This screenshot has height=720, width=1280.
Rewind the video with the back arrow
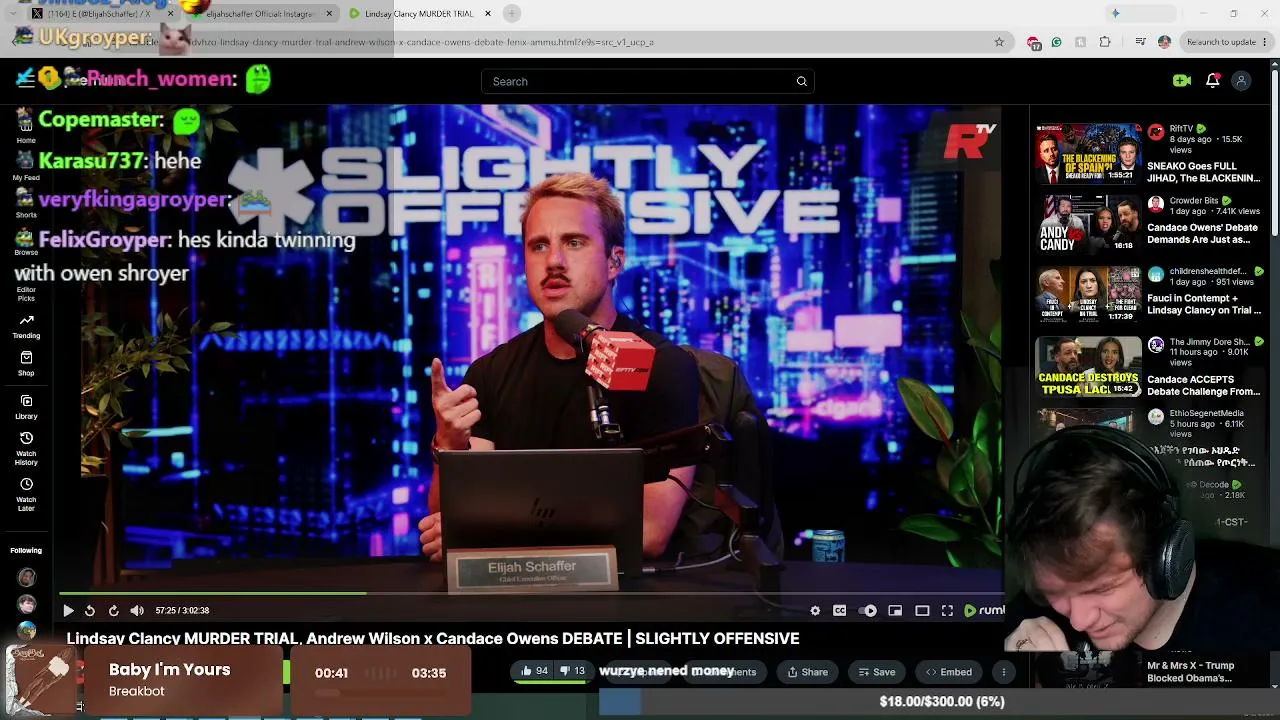pyautogui.click(x=90, y=610)
